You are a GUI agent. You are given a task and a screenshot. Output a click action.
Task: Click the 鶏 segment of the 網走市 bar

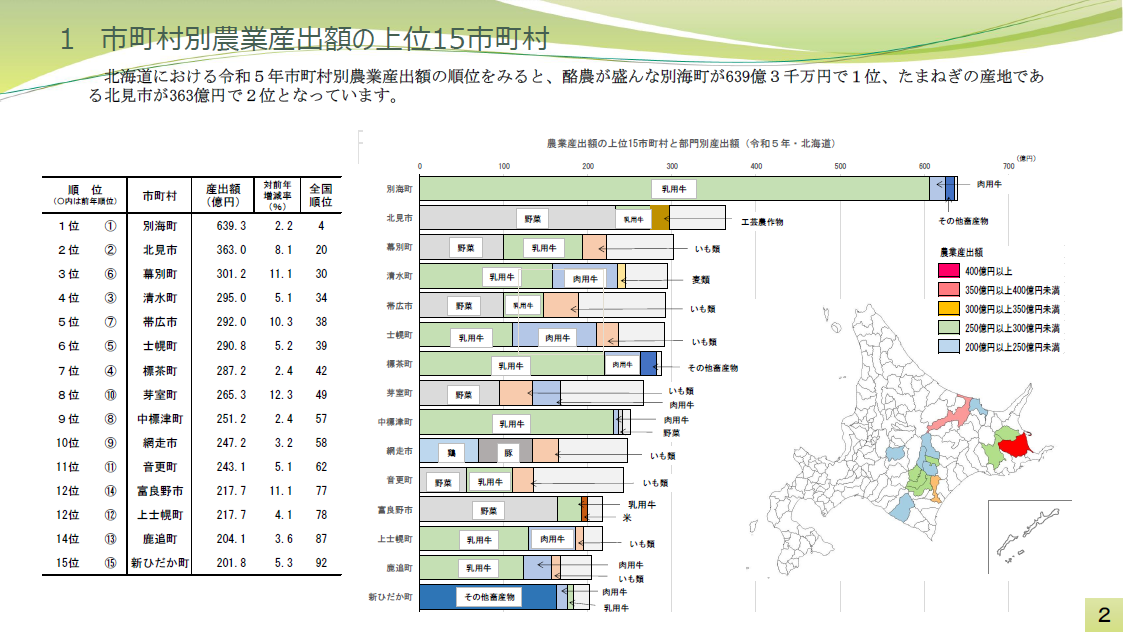click(454, 453)
